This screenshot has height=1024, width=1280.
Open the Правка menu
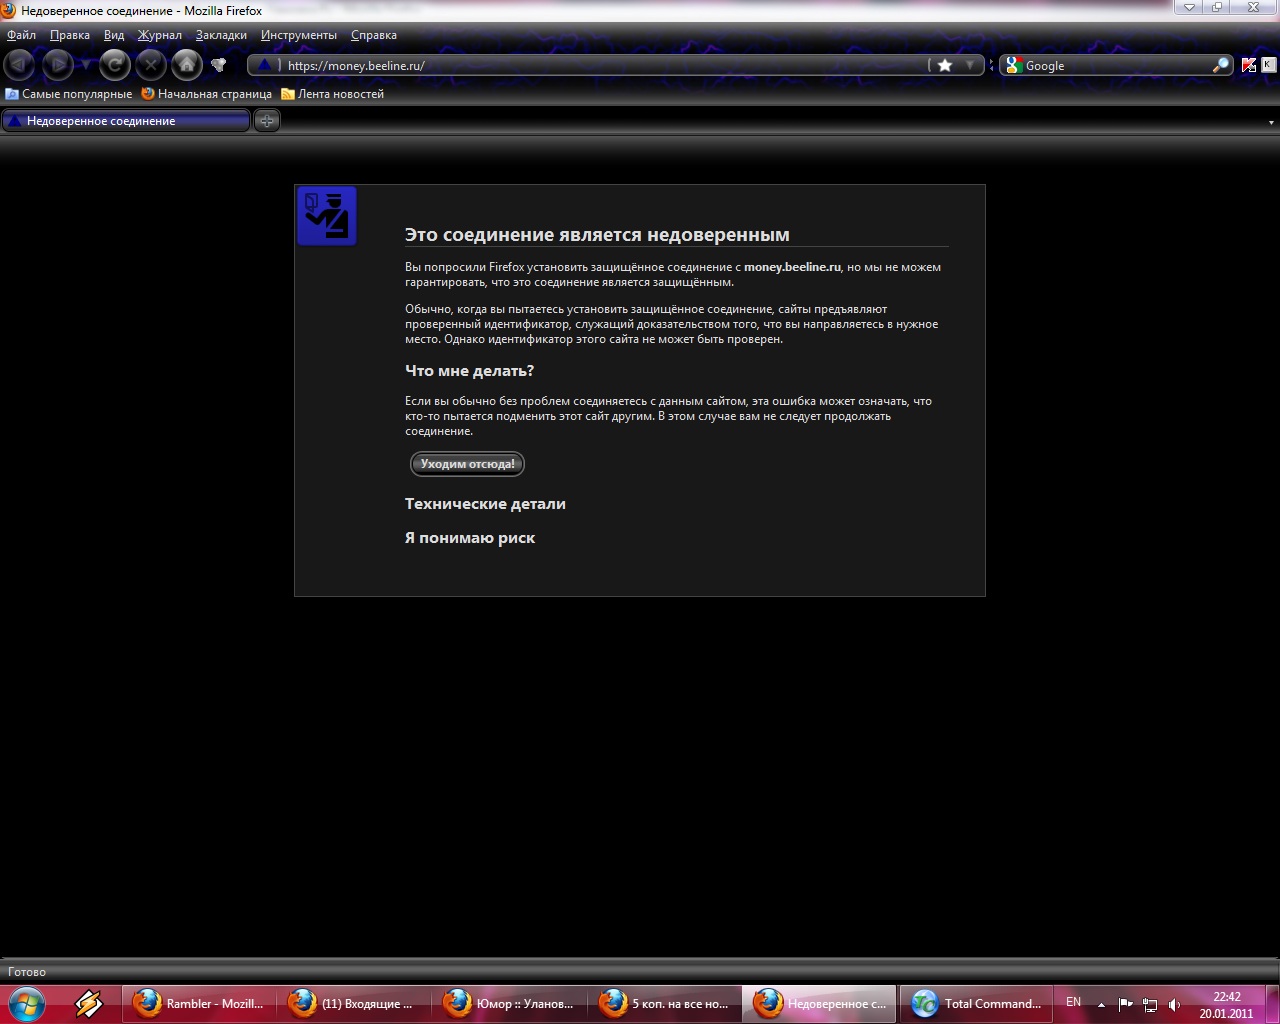(x=70, y=35)
